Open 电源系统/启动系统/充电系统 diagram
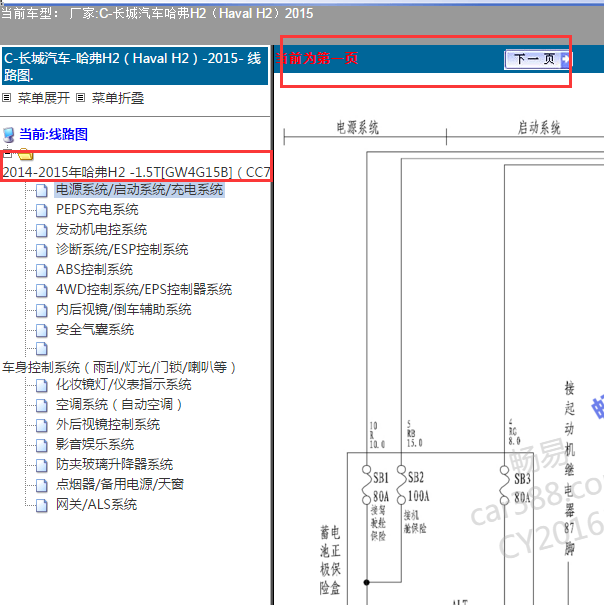This screenshot has height=605, width=604. click(x=139, y=189)
